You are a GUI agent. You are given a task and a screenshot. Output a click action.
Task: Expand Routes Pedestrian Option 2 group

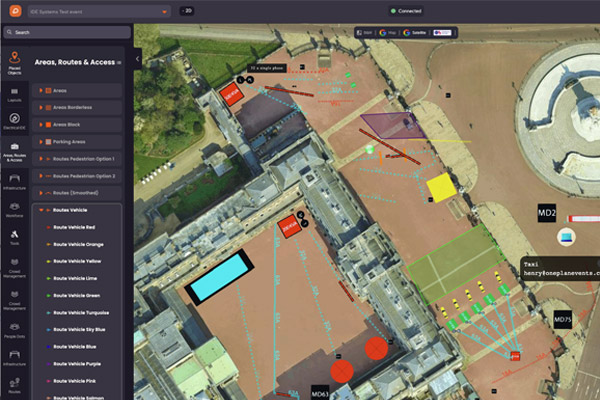(x=41, y=176)
